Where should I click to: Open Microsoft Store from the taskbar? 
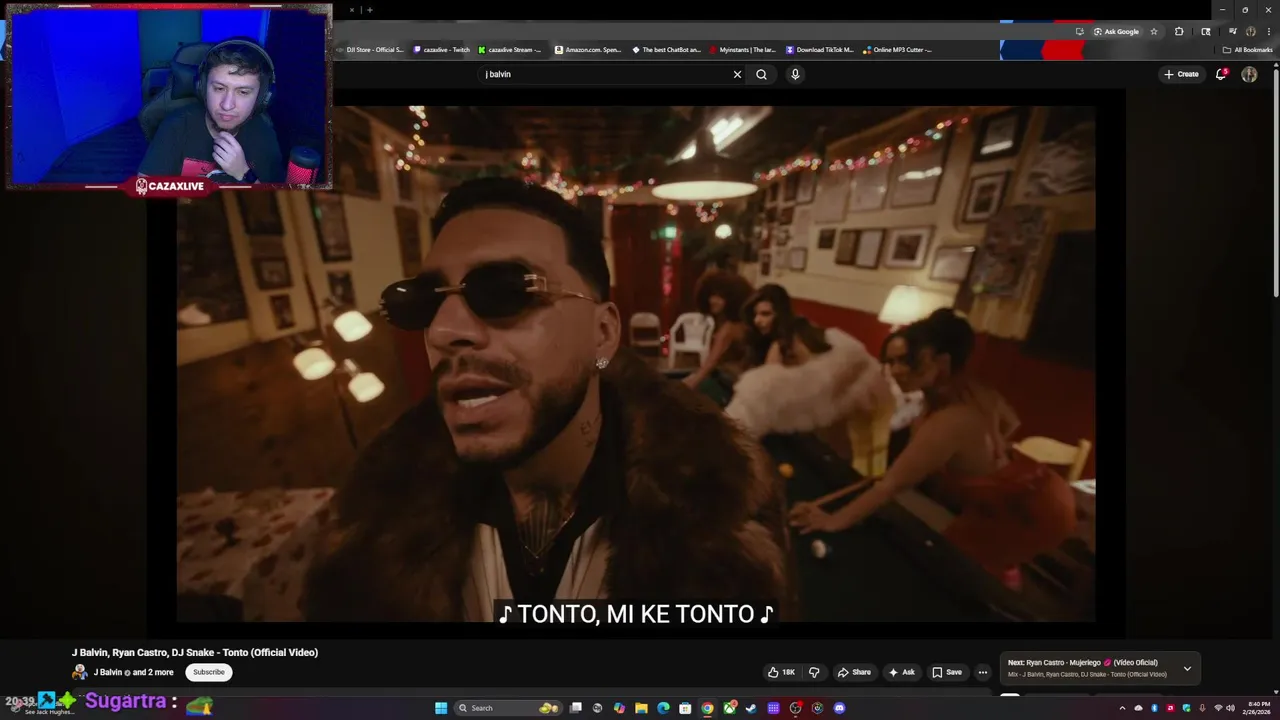[x=685, y=708]
